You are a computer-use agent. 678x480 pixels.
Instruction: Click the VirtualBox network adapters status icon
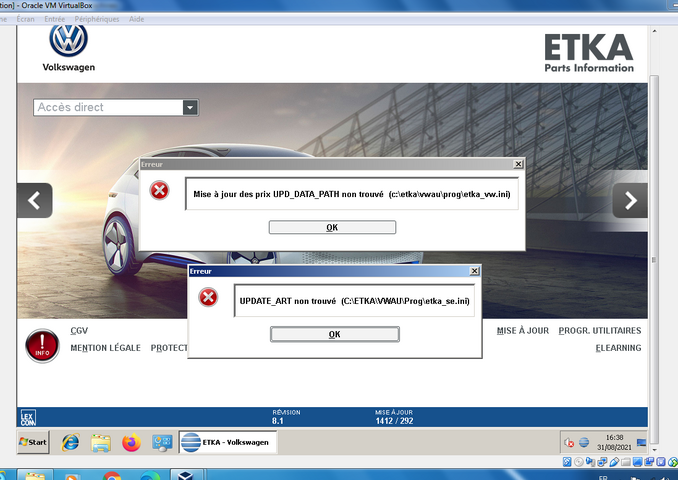(x=602, y=462)
